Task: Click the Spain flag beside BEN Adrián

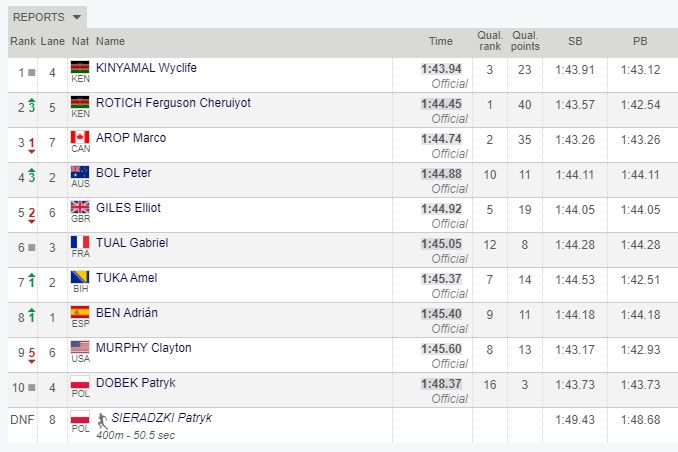Action: click(x=80, y=313)
